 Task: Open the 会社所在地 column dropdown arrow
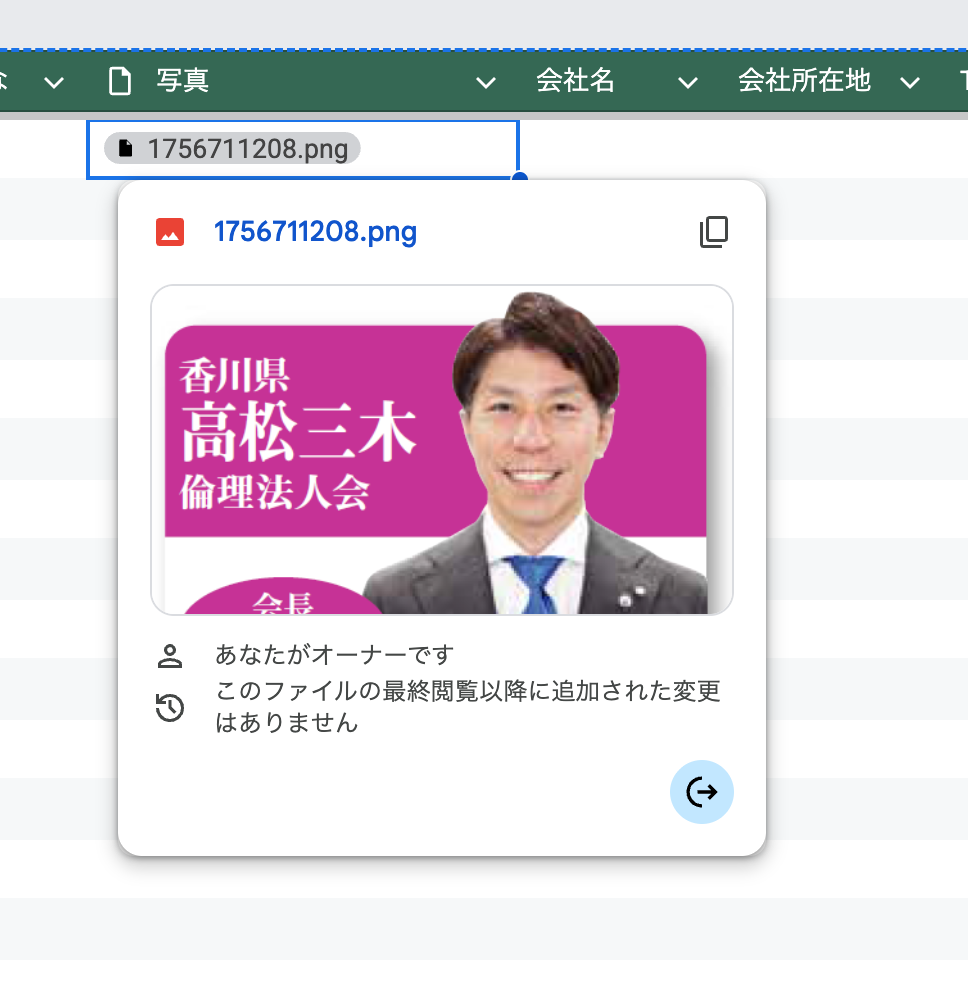909,82
